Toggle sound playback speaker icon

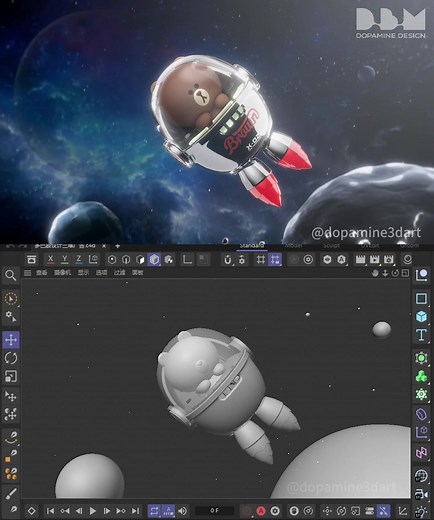click(182, 511)
